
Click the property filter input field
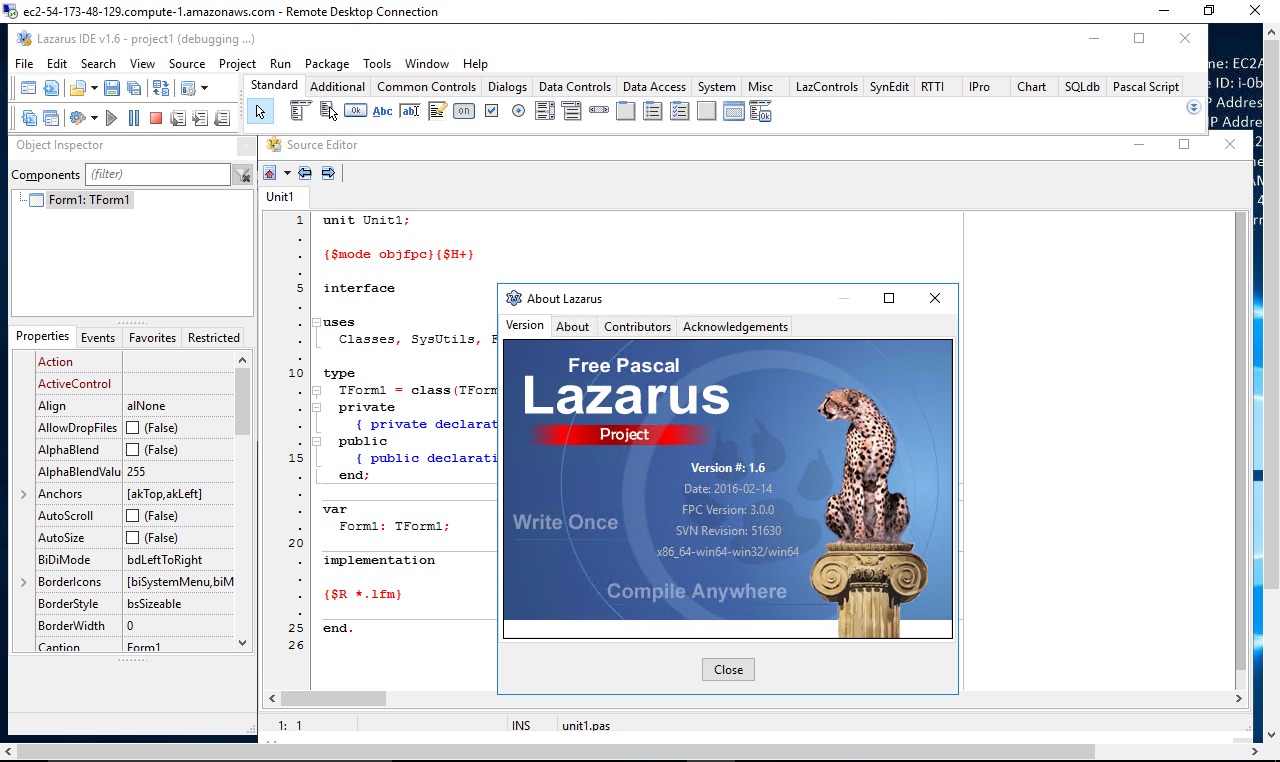pos(158,174)
